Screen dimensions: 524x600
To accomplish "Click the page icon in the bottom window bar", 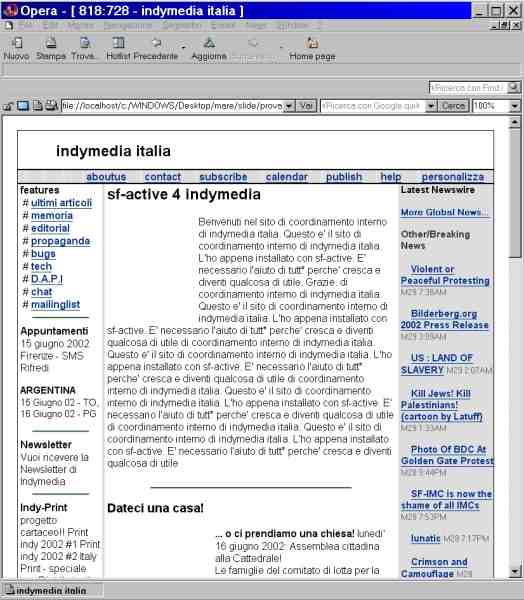I will tap(10, 590).
